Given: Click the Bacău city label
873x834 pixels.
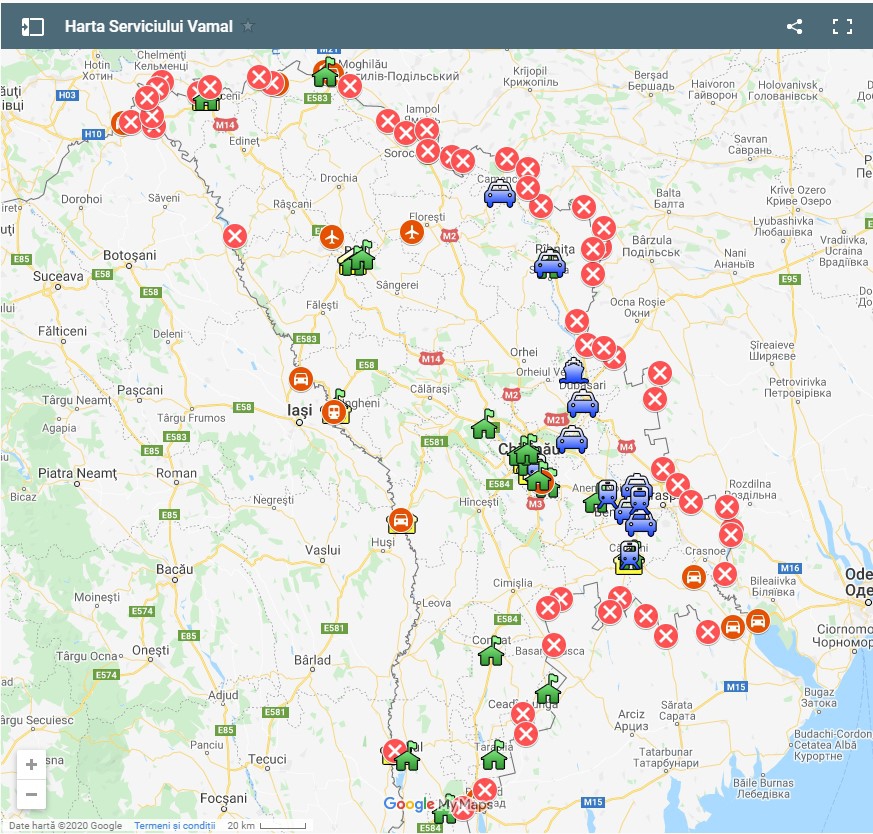Looking at the screenshot, I should pos(175,570).
